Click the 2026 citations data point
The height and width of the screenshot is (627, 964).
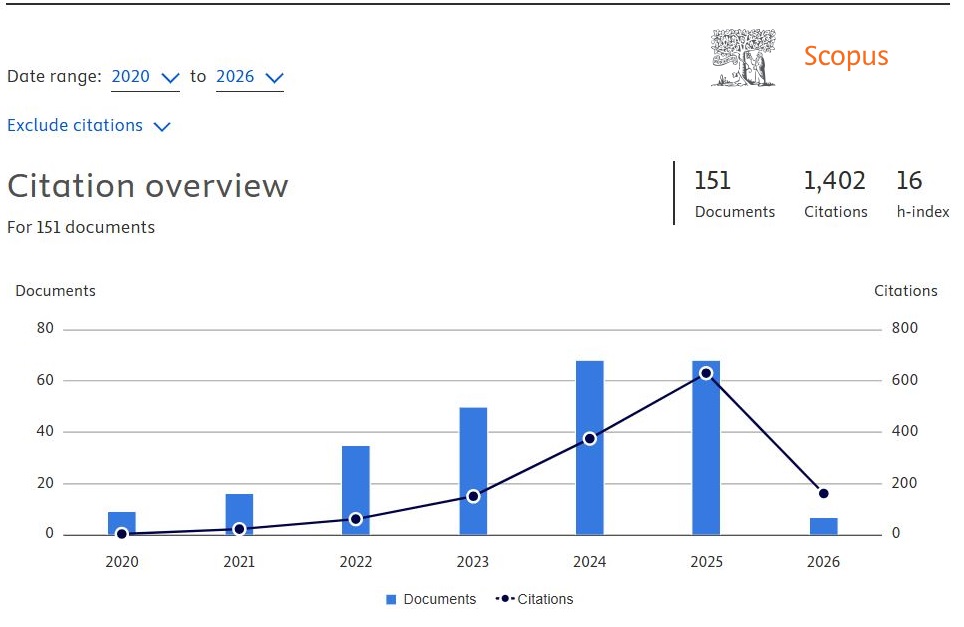point(824,493)
